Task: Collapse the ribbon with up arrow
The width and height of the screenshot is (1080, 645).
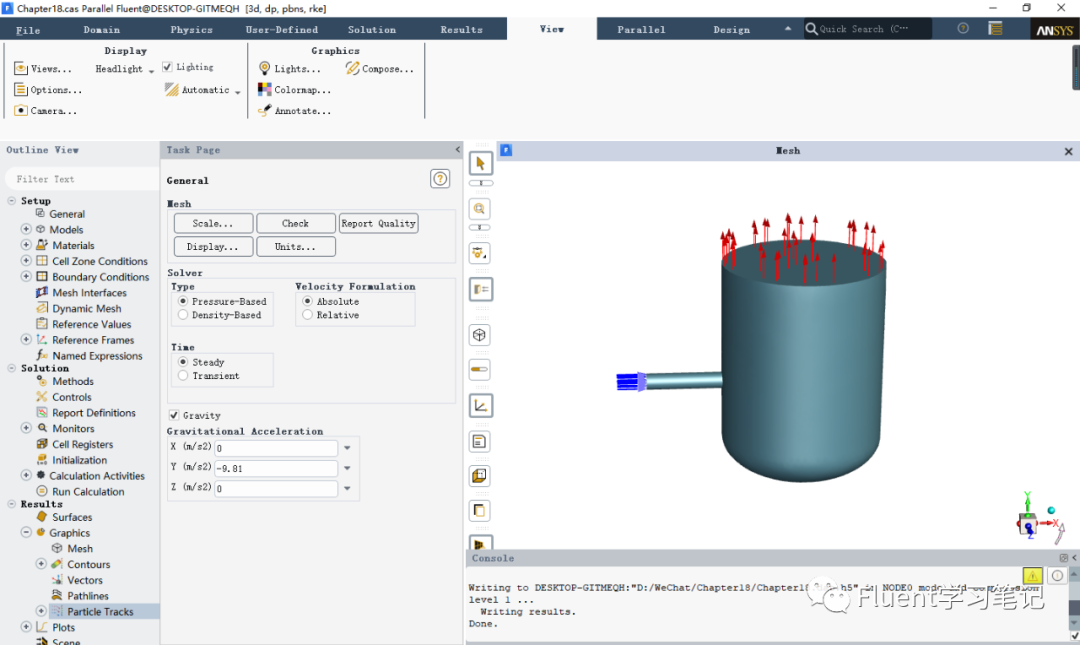Action: click(x=787, y=29)
